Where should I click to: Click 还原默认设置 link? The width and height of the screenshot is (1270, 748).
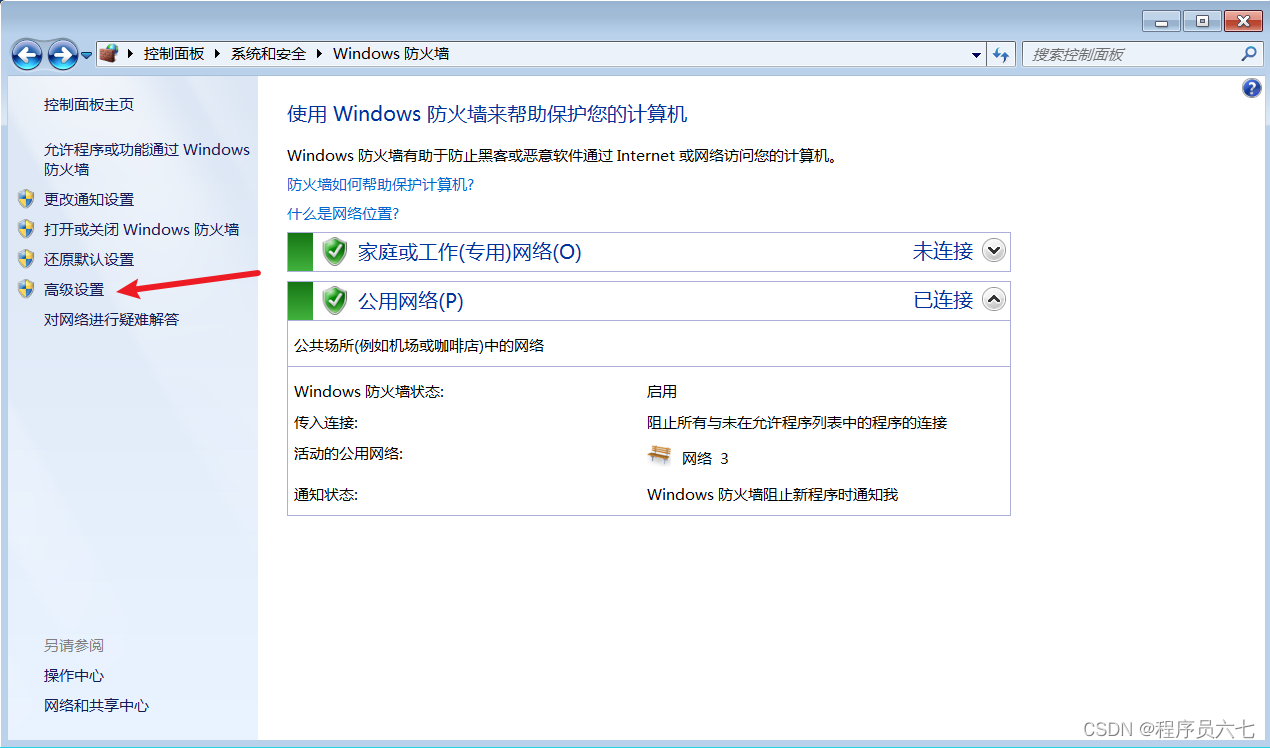[x=89, y=259]
